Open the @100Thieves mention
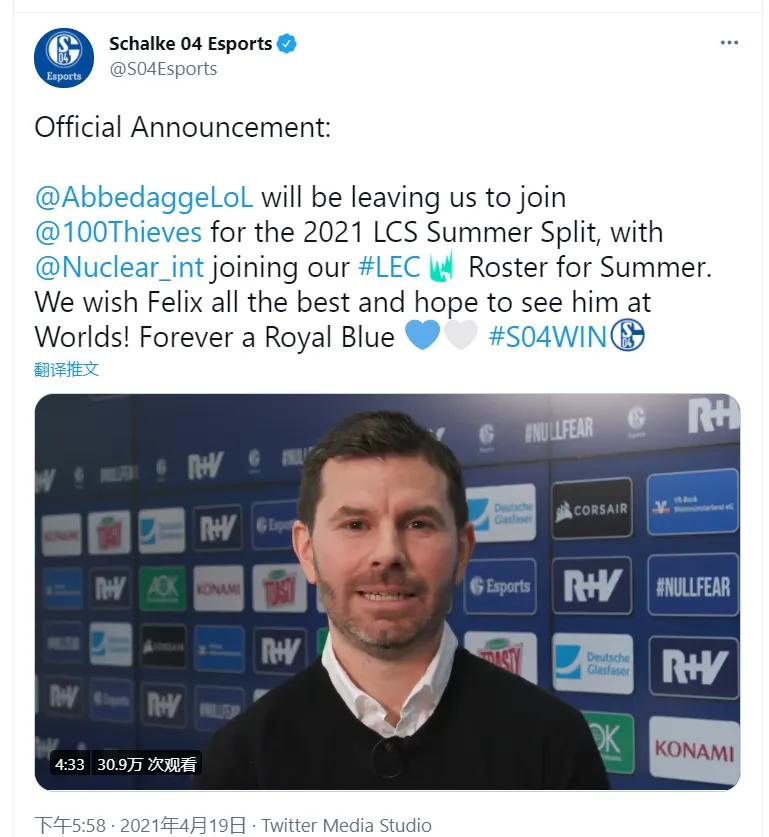This screenshot has height=837, width=769. click(118, 233)
